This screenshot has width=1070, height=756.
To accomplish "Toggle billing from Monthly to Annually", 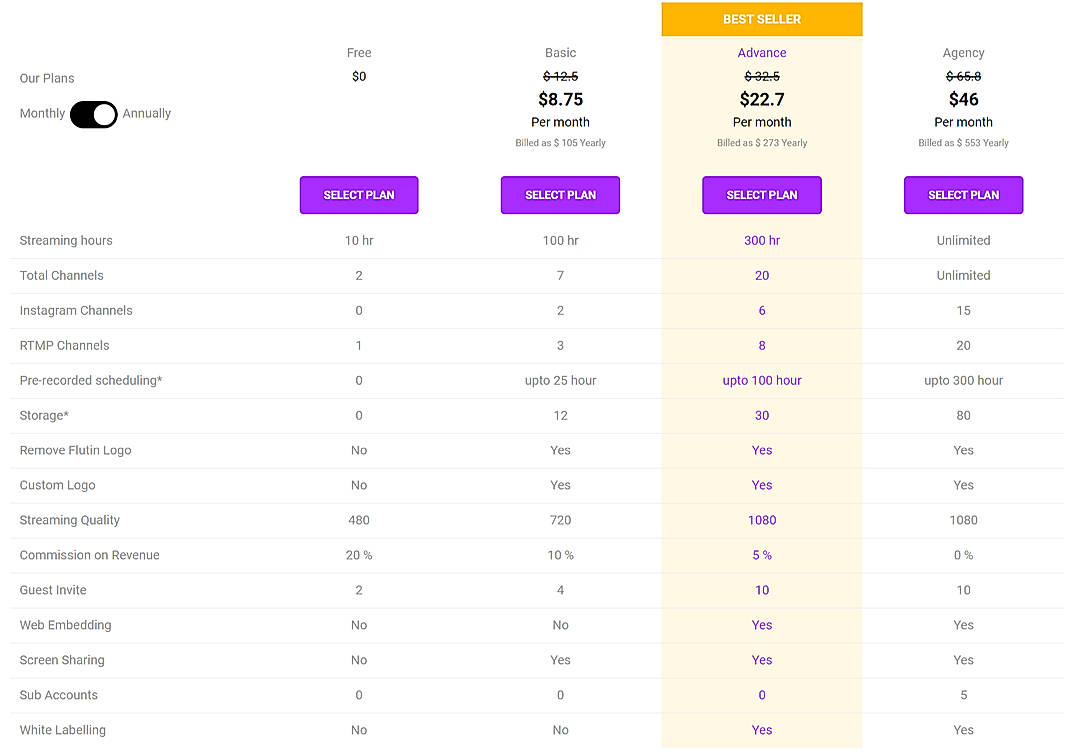I will (93, 115).
